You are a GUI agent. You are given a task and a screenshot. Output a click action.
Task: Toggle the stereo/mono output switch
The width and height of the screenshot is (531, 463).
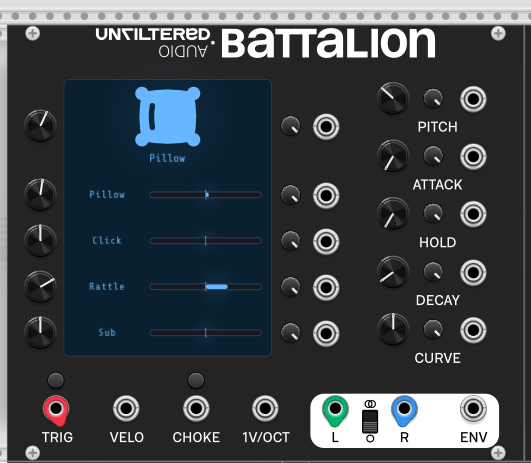pyautogui.click(x=370, y=422)
